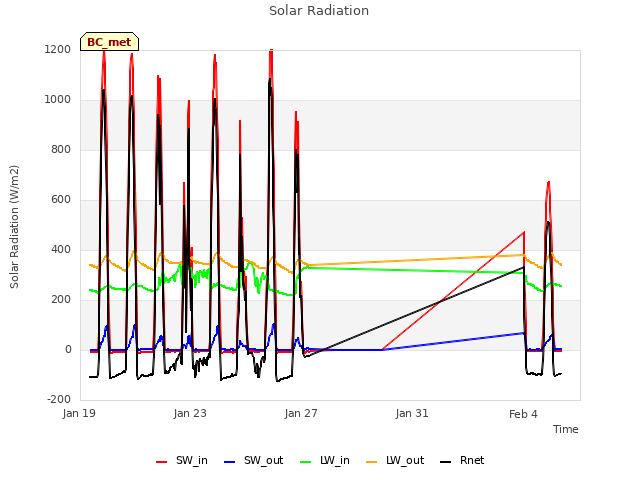The image size is (640, 480).
Task: Click the Jan 19 x-axis label
Action: coord(79,413)
